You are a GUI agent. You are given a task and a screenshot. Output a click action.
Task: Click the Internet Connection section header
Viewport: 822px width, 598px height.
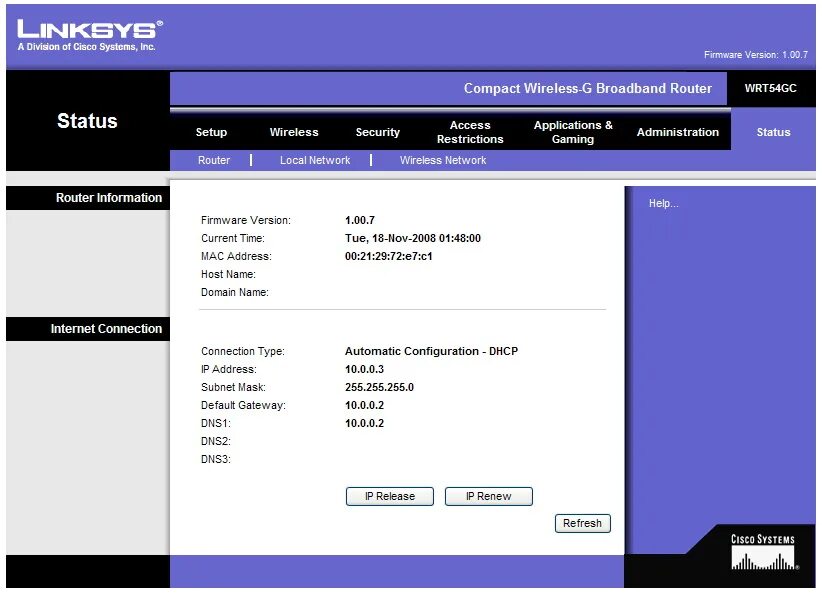(x=106, y=329)
